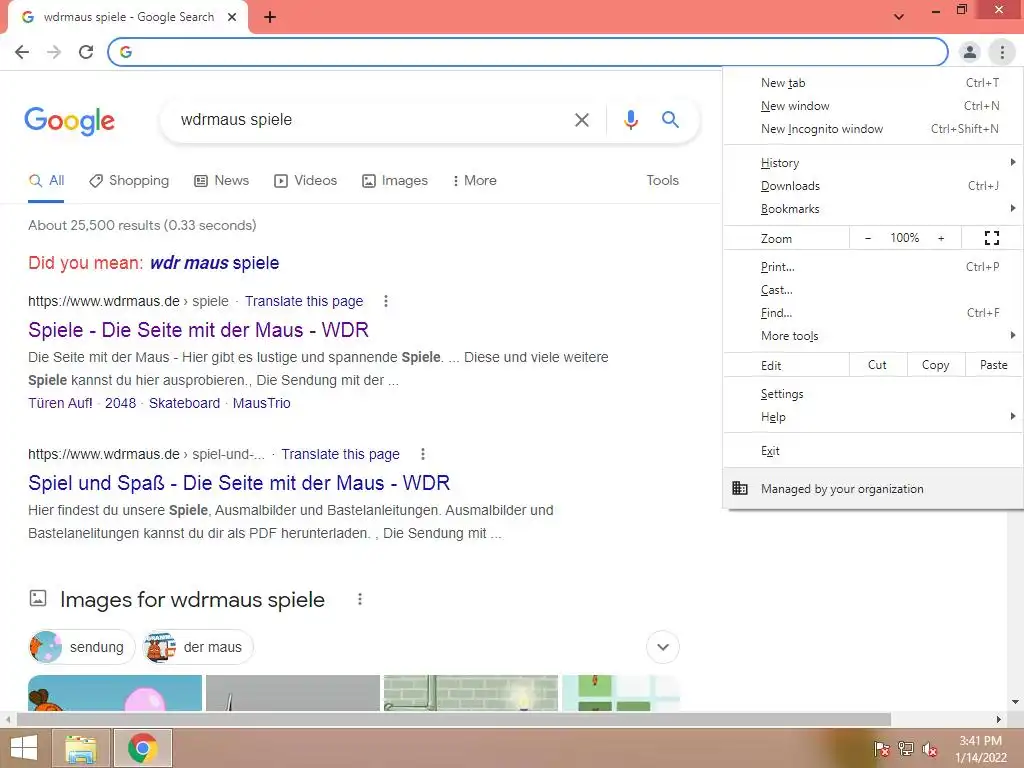Run search with the magnifier icon
The height and width of the screenshot is (768, 1024).
pyautogui.click(x=670, y=120)
